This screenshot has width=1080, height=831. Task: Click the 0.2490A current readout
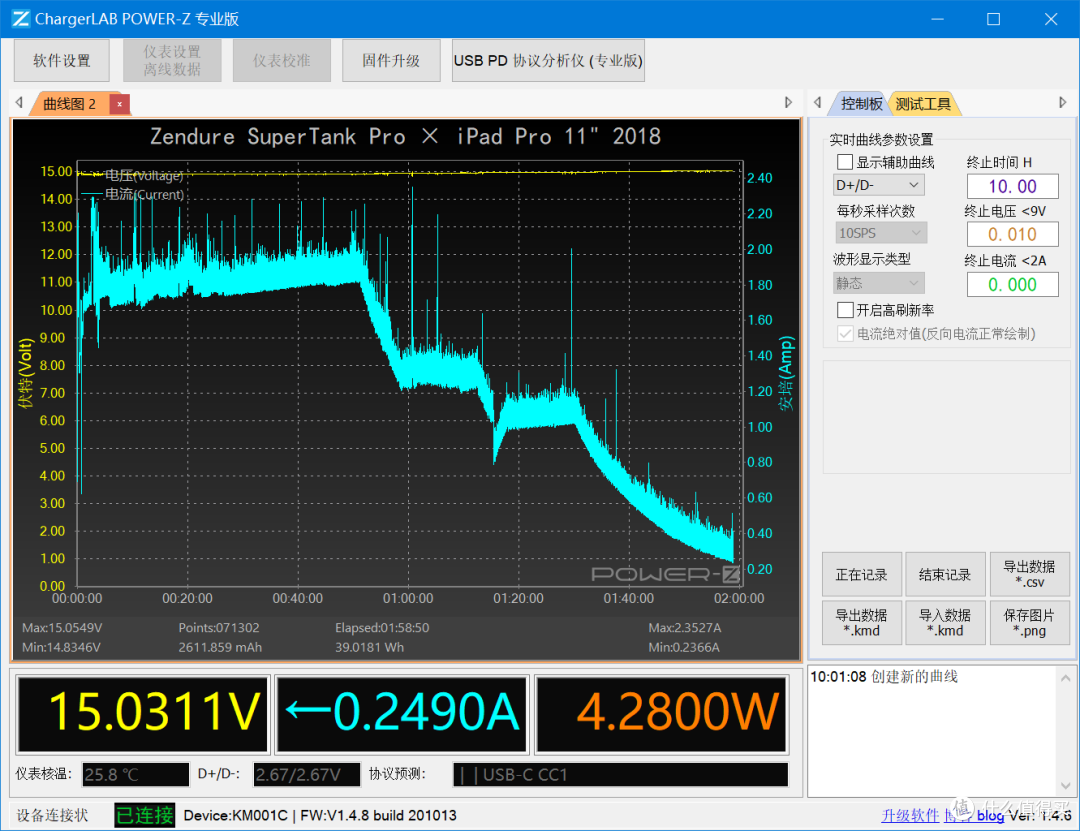[402, 713]
